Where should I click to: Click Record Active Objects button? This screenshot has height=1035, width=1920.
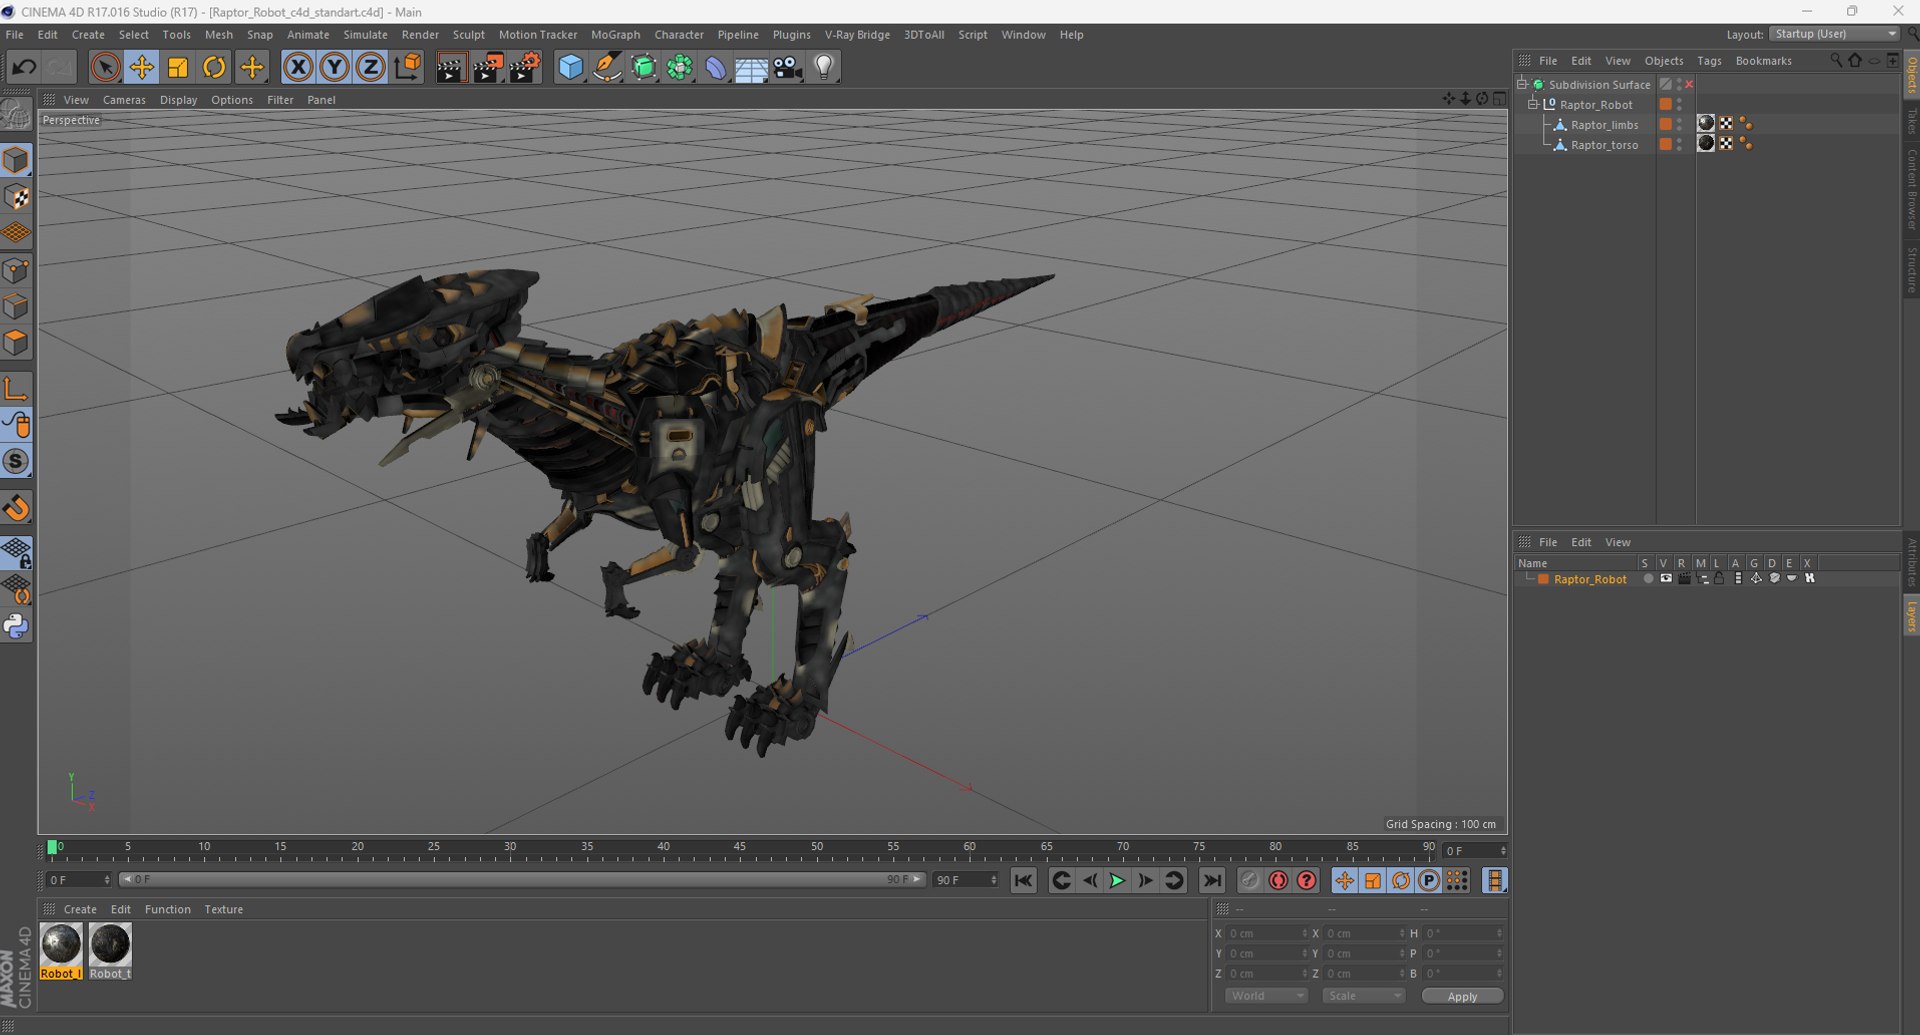1249,880
